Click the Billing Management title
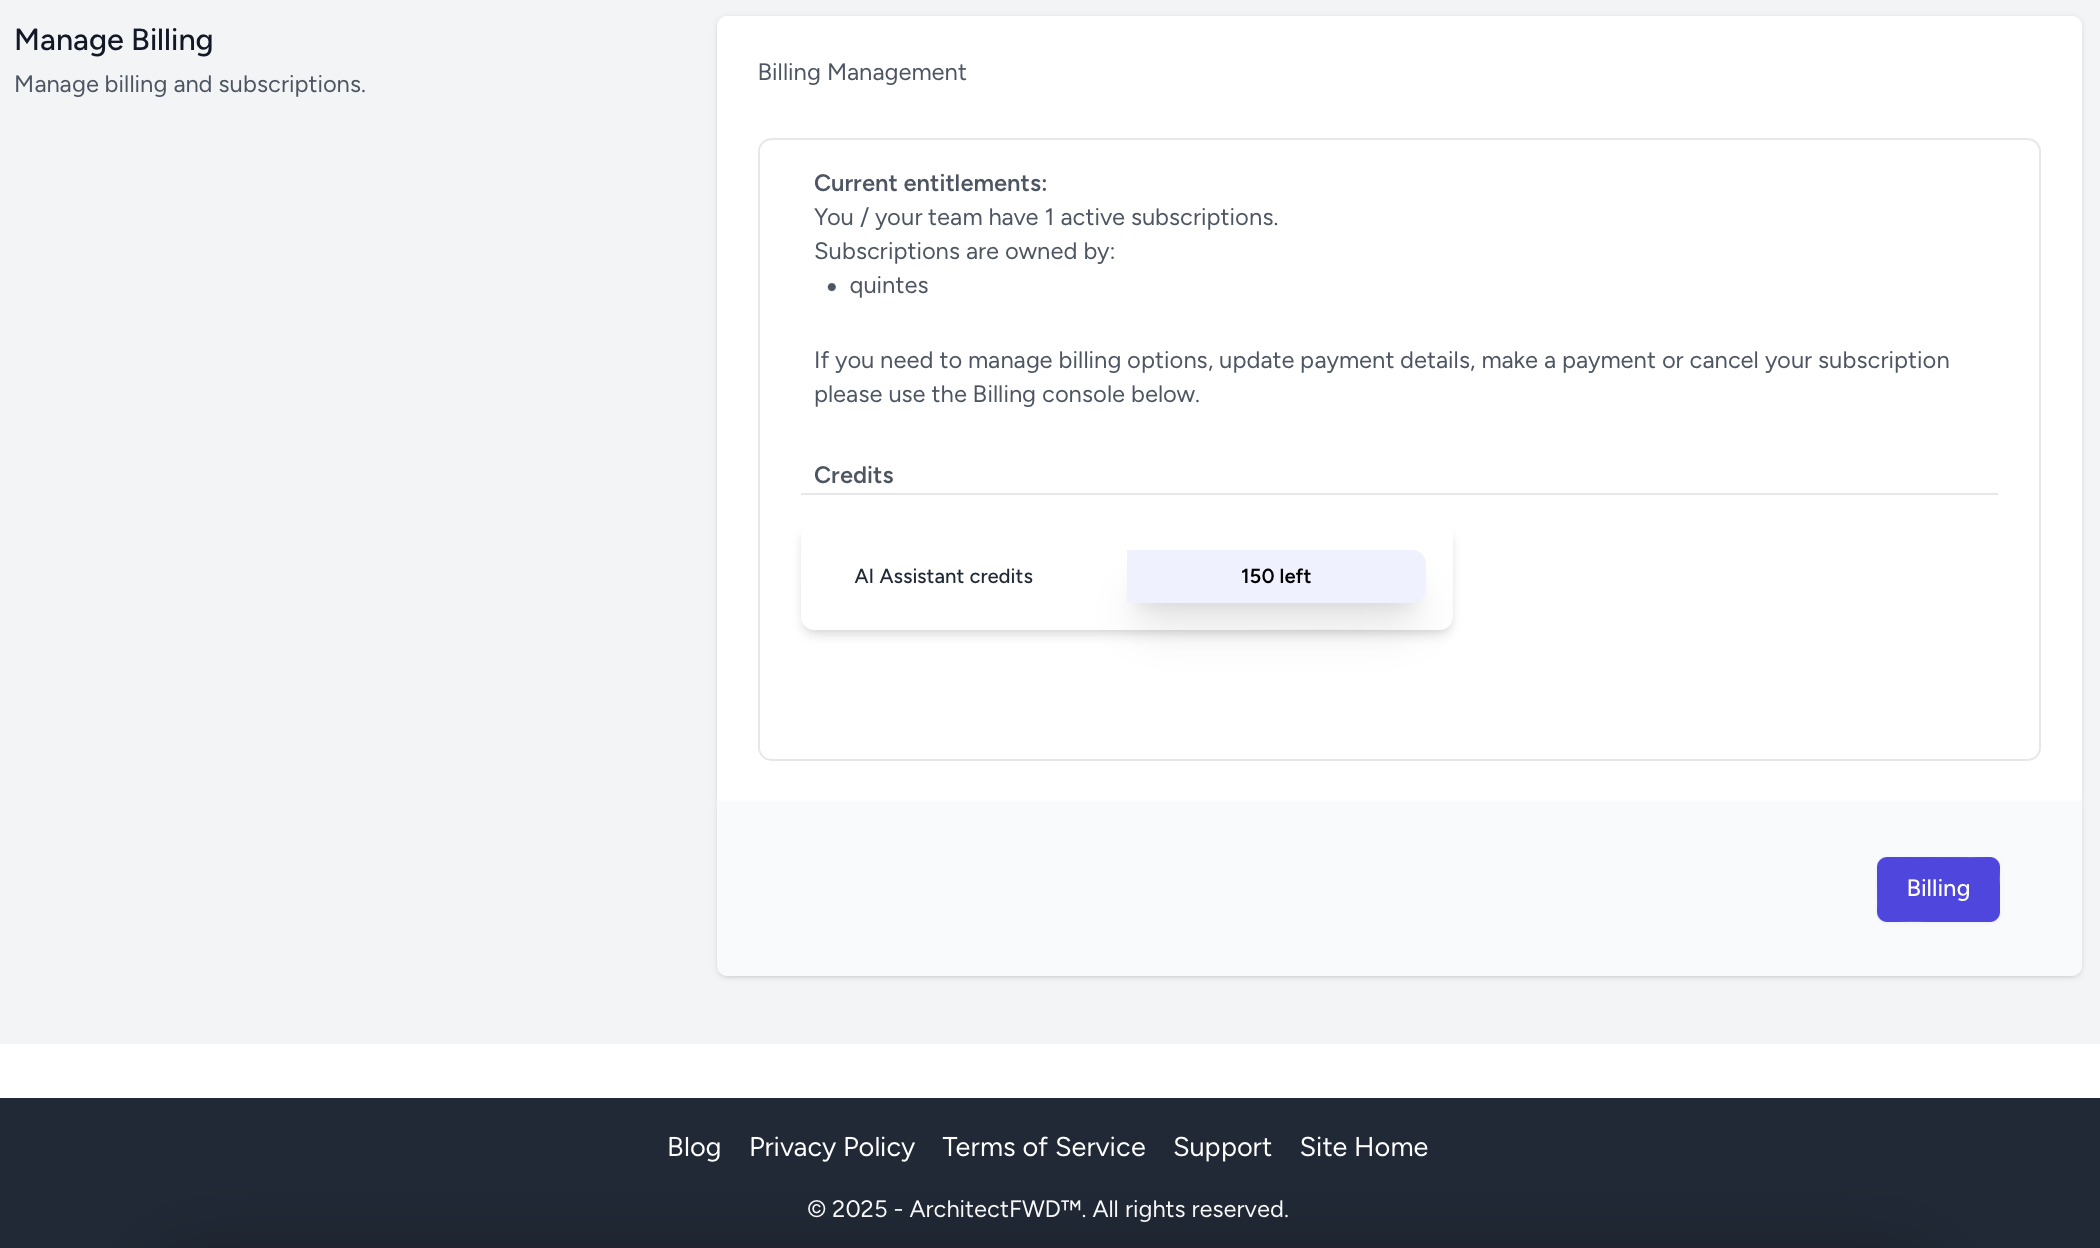Viewport: 2100px width, 1248px height. (x=861, y=72)
